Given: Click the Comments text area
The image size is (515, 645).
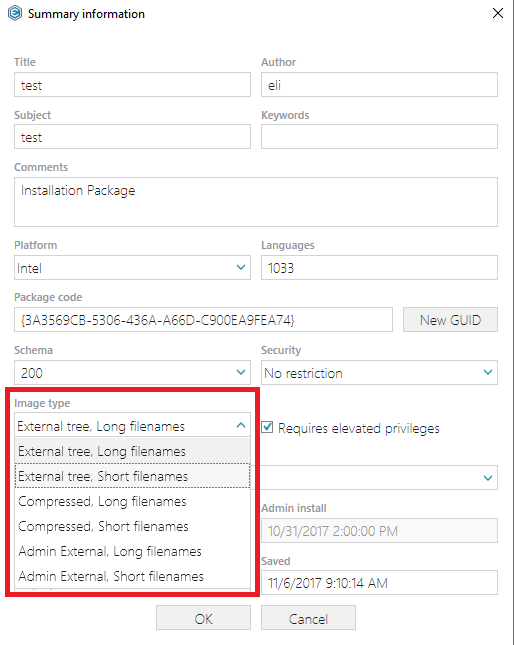Looking at the screenshot, I should [256, 202].
